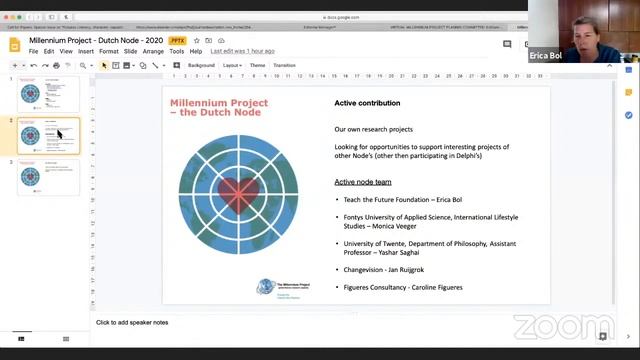Screen dimensions: 640x360
Task: Click the 'Changevision - Jan Ruijgrok' bullet
Action: pos(384,270)
